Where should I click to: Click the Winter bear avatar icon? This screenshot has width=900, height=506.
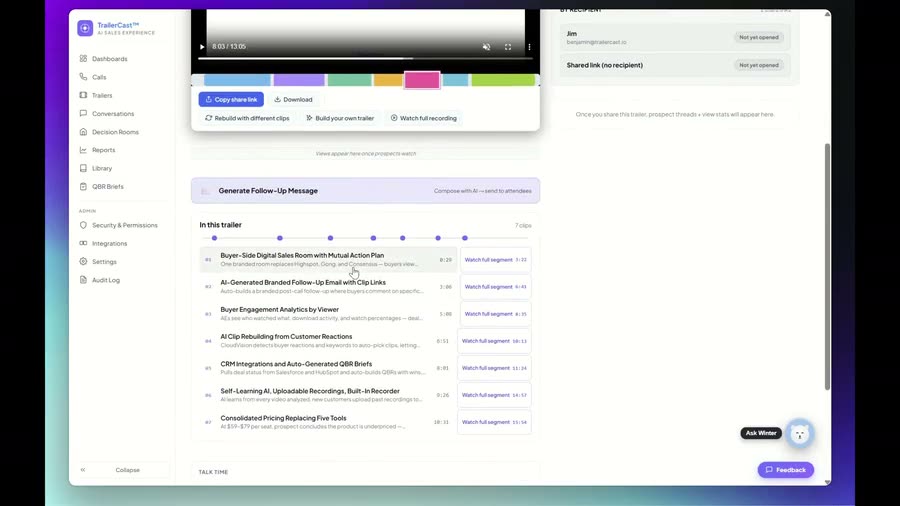(x=800, y=434)
